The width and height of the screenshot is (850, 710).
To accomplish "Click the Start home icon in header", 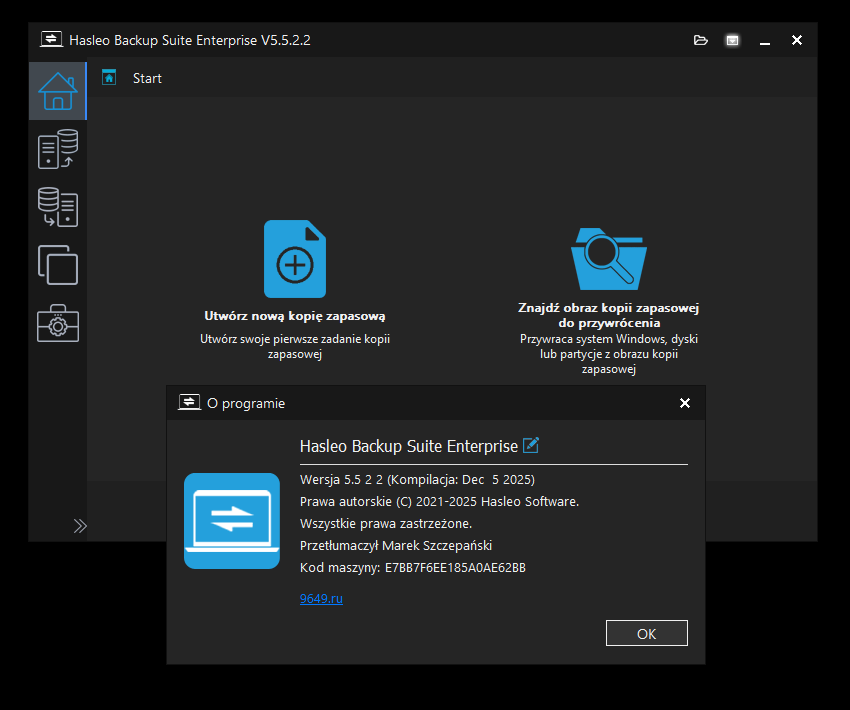I will pos(109,78).
